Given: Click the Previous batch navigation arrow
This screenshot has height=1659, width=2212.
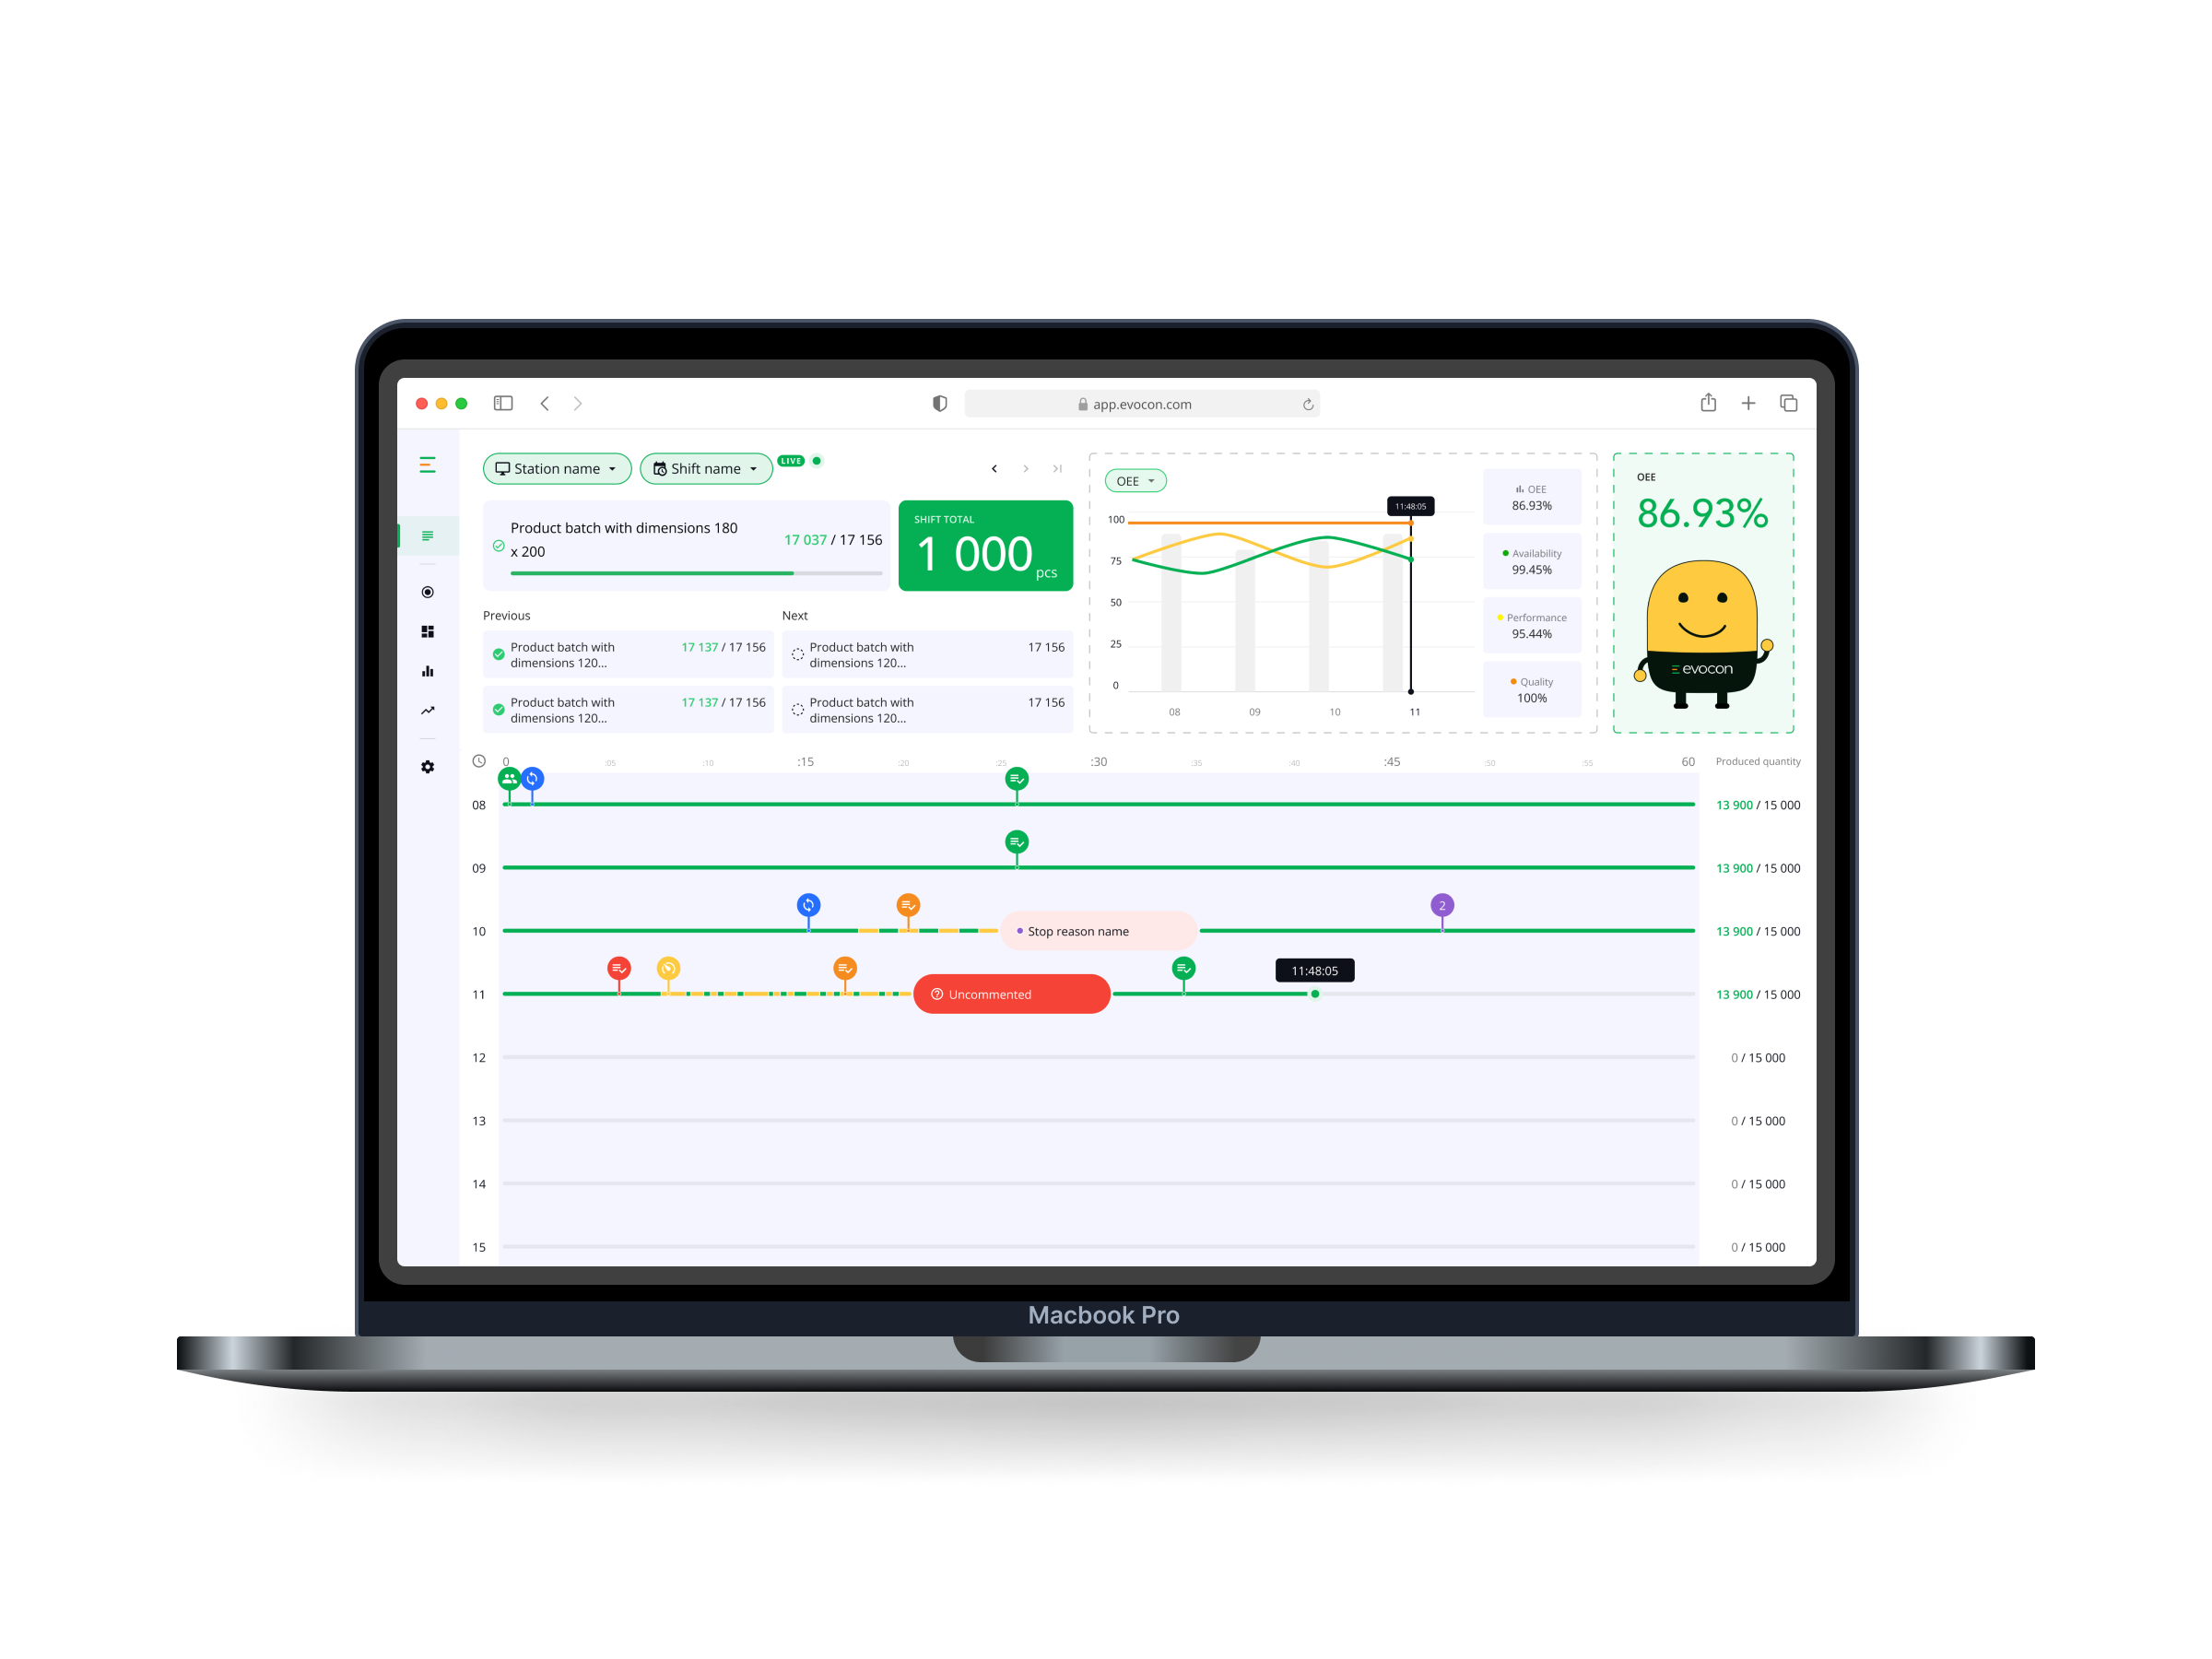Looking at the screenshot, I should pyautogui.click(x=993, y=469).
